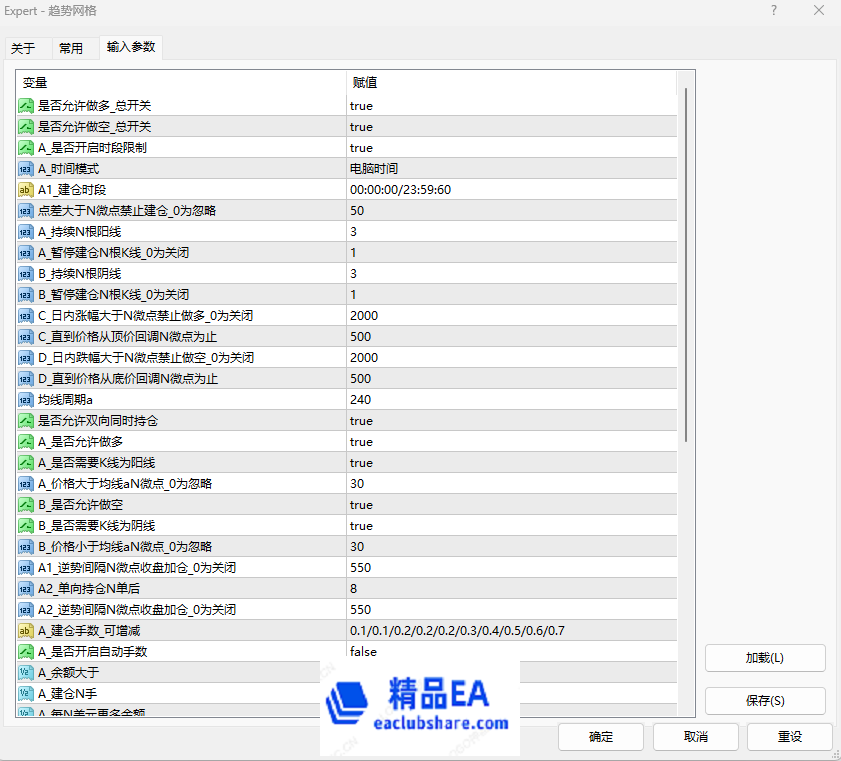Click the boolean icon beside A_是否允许做多
Screen dimensions: 841x761
pos(26,442)
